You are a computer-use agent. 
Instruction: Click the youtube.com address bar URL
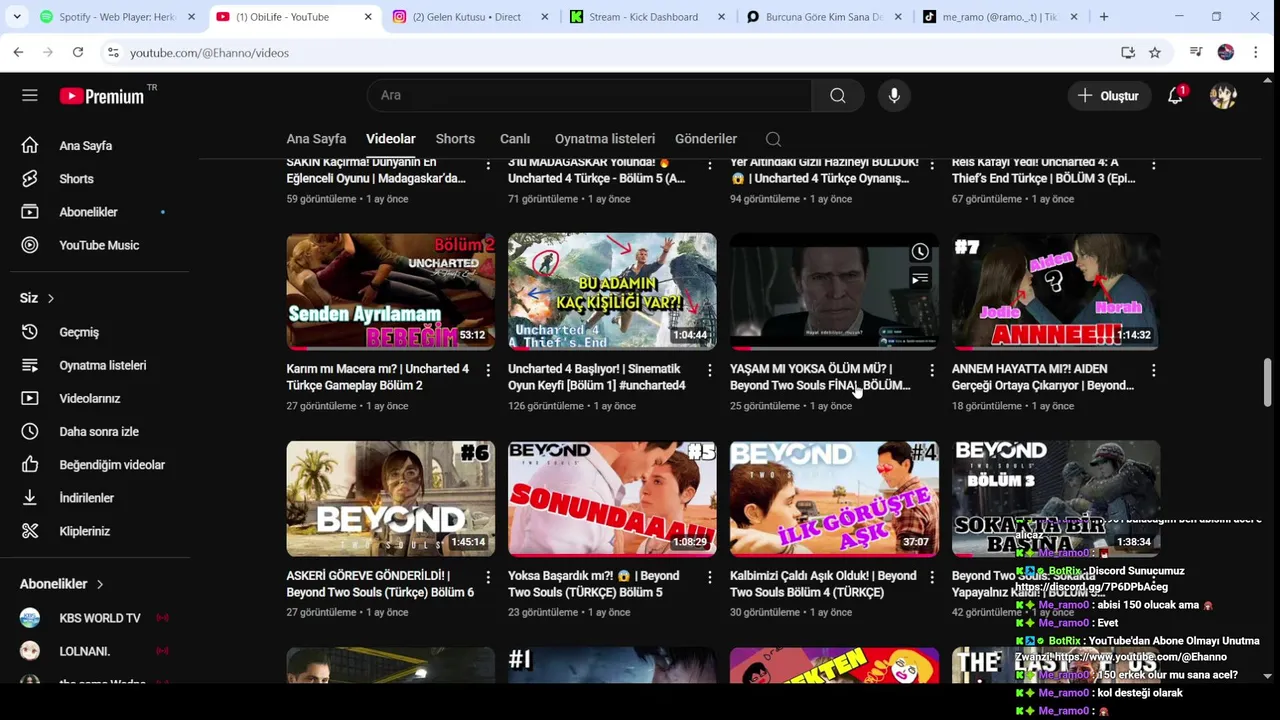(x=209, y=53)
